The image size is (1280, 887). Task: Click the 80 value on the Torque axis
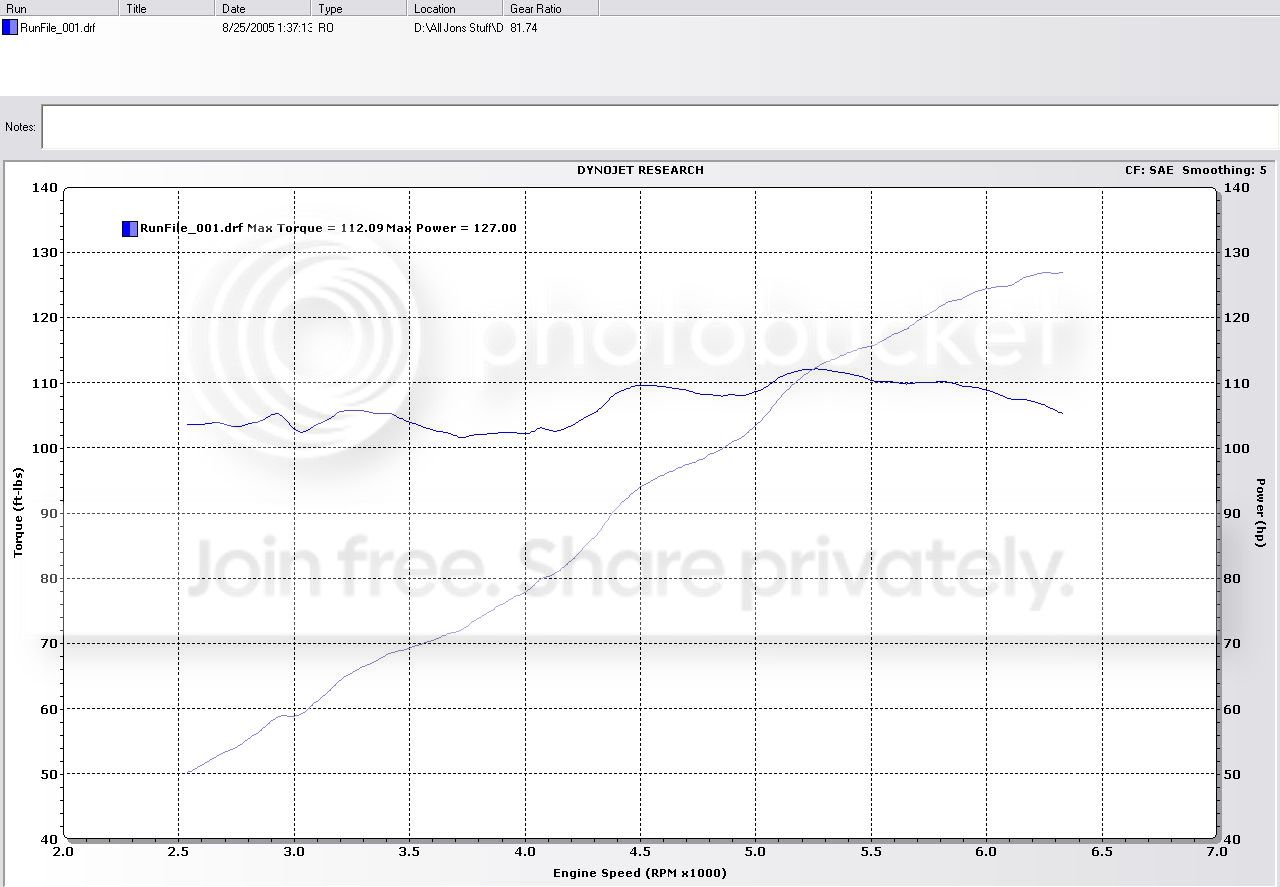click(49, 579)
